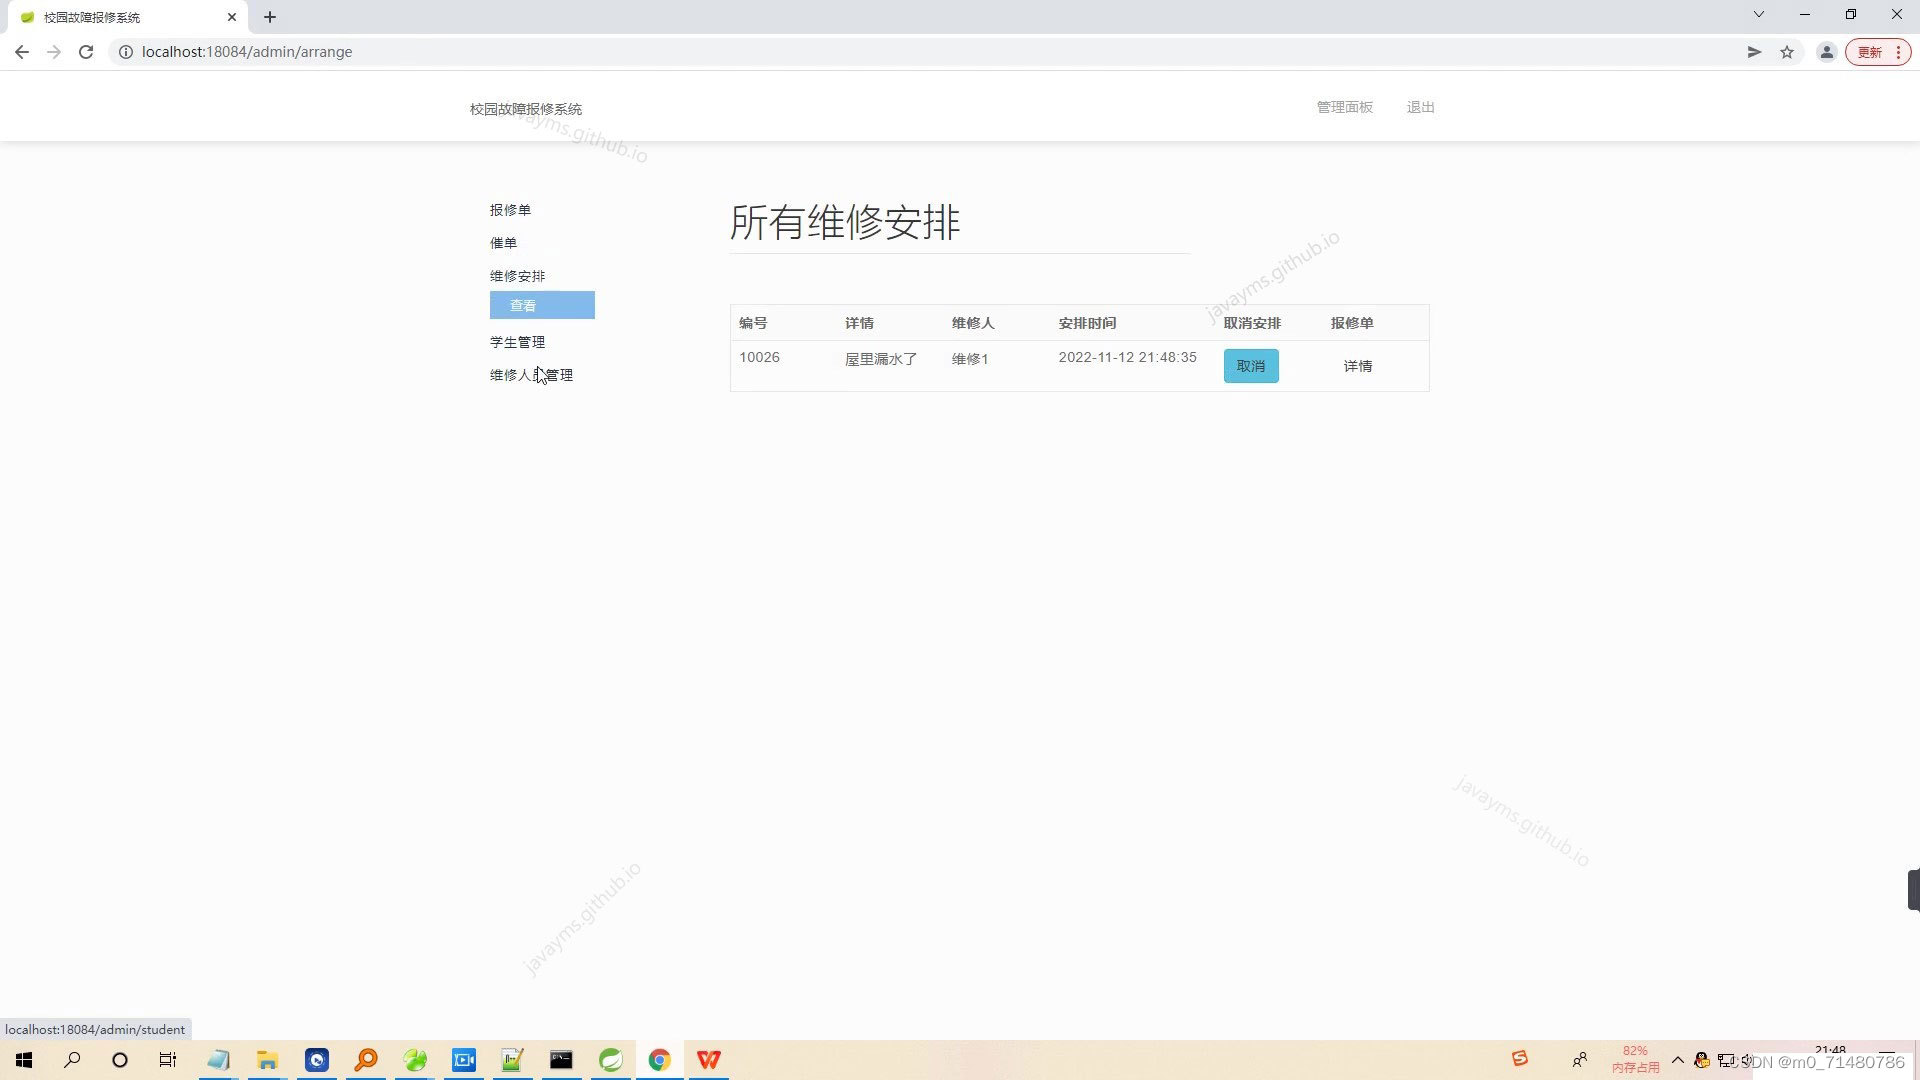Open Spring green leaf app on taskbar
The height and width of the screenshot is (1080, 1920).
pos(611,1060)
